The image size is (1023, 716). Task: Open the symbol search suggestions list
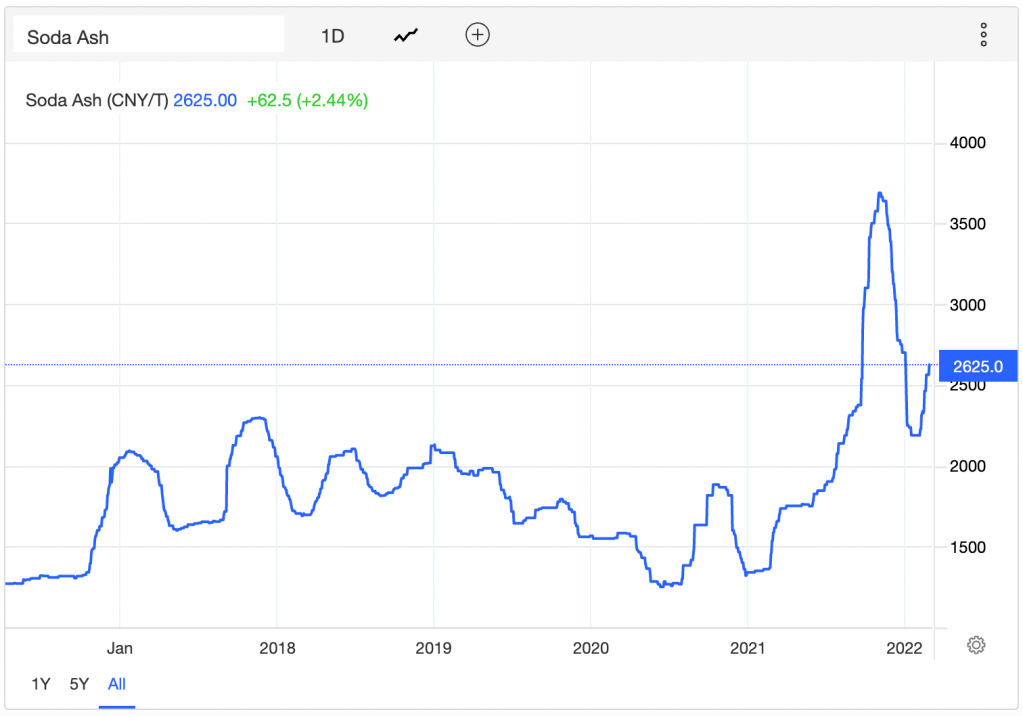(x=148, y=34)
